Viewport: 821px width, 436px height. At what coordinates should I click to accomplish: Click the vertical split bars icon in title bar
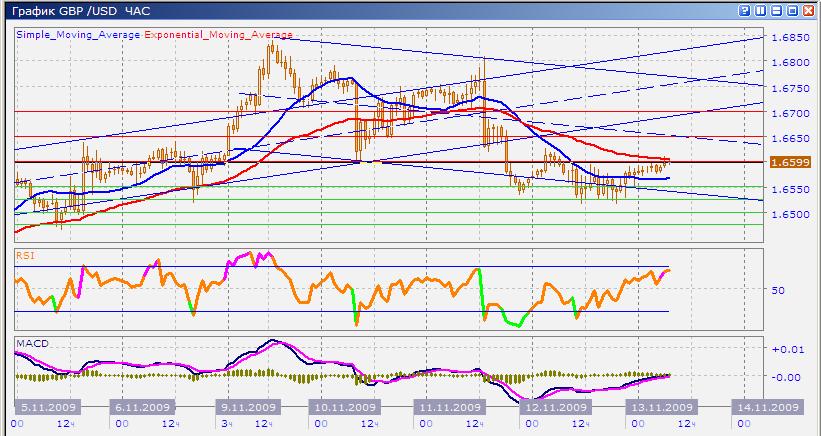(760, 10)
